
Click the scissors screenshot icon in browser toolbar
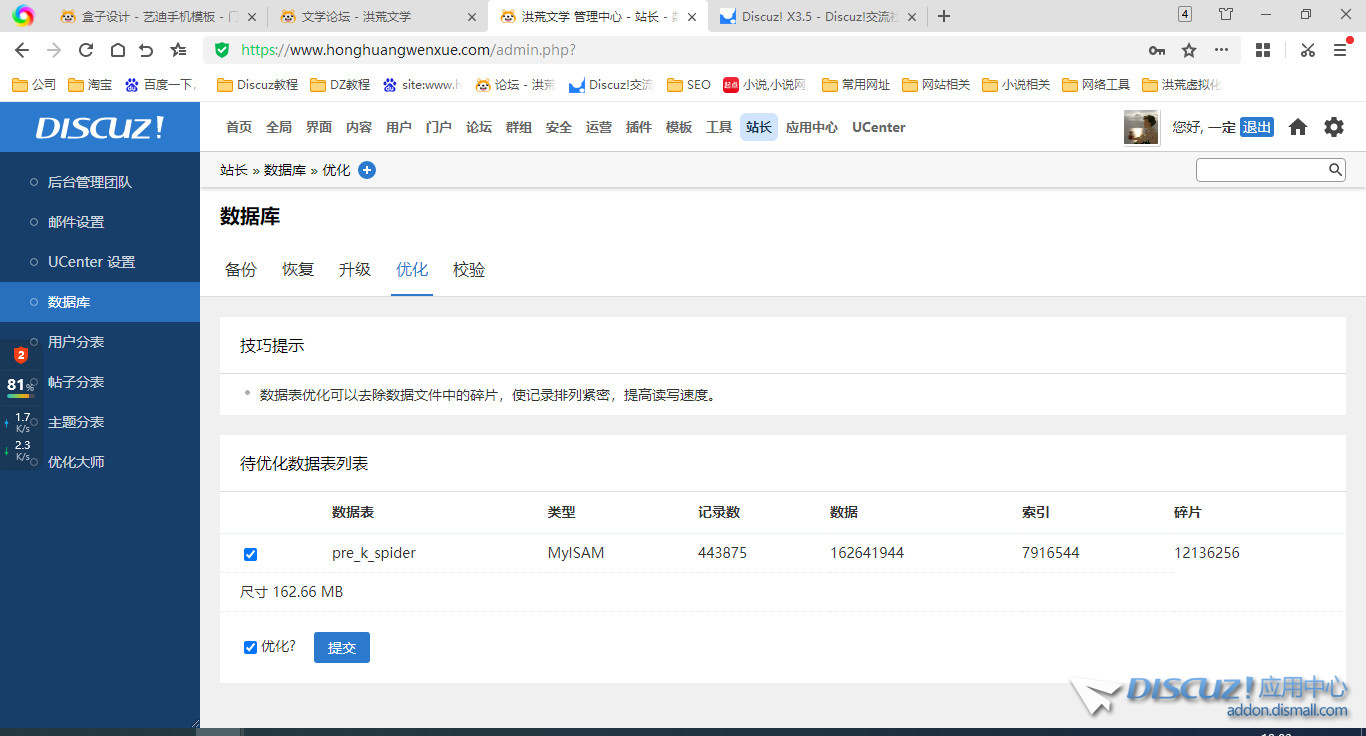(1307, 49)
